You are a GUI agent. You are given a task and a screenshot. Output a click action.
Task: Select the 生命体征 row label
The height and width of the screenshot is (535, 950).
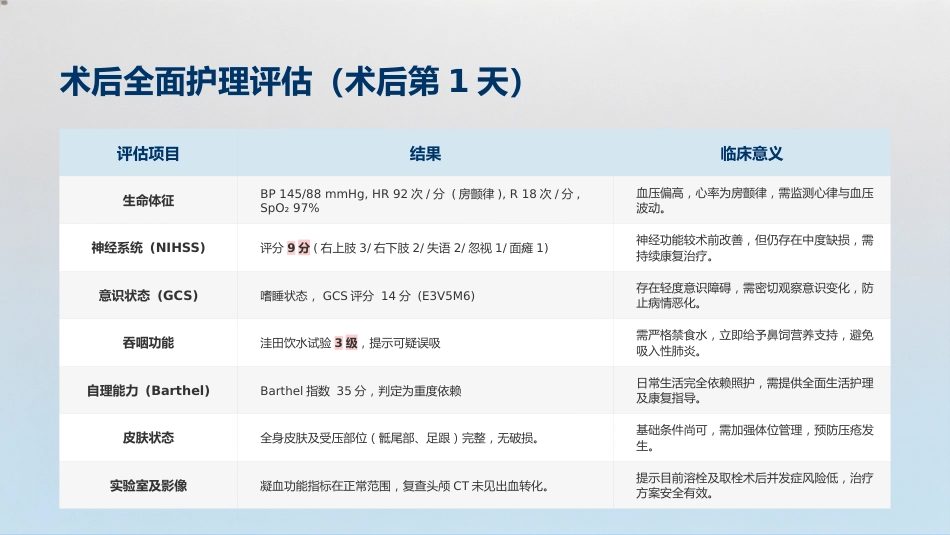[x=148, y=201]
